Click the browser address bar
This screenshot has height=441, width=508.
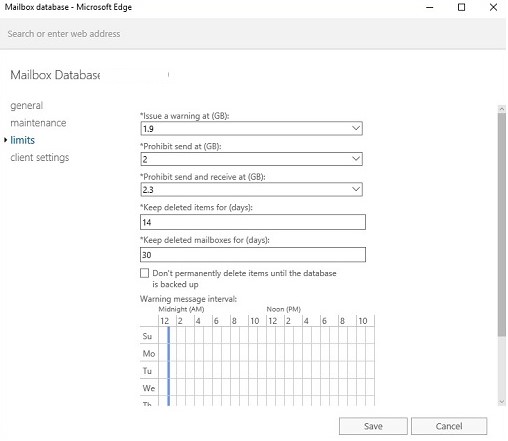[x=253, y=34]
